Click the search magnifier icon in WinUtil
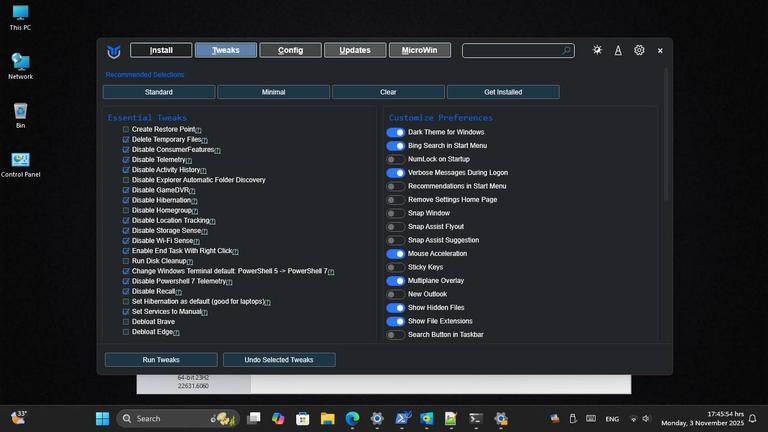768x432 pixels. [x=566, y=50]
